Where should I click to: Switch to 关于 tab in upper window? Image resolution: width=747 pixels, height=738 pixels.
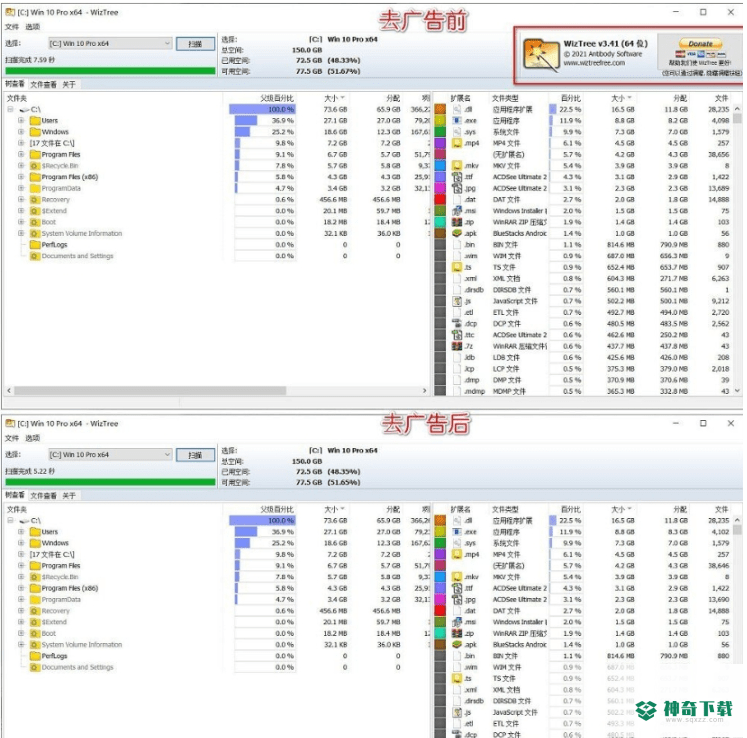(69, 84)
